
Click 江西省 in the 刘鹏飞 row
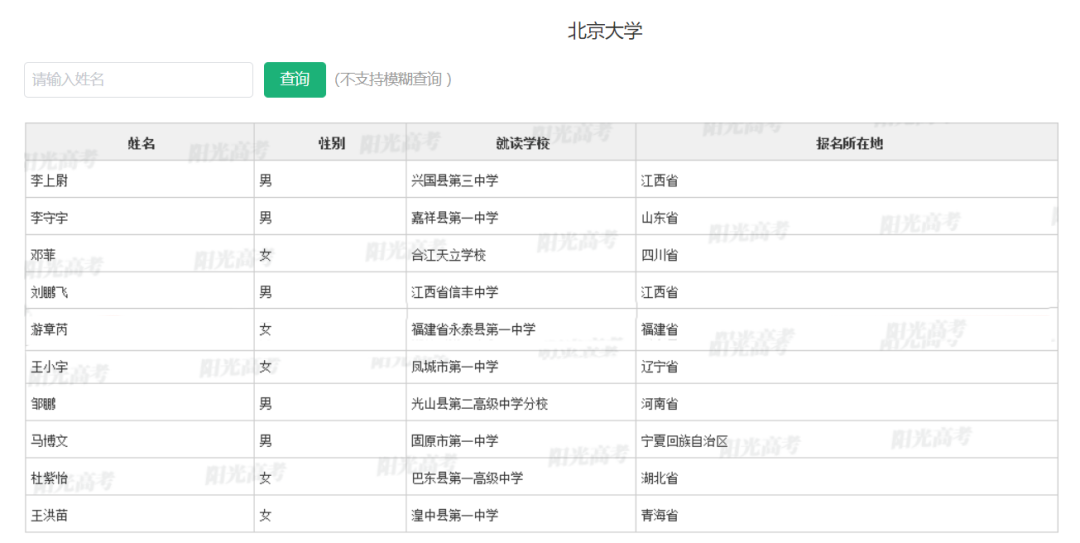pos(659,292)
